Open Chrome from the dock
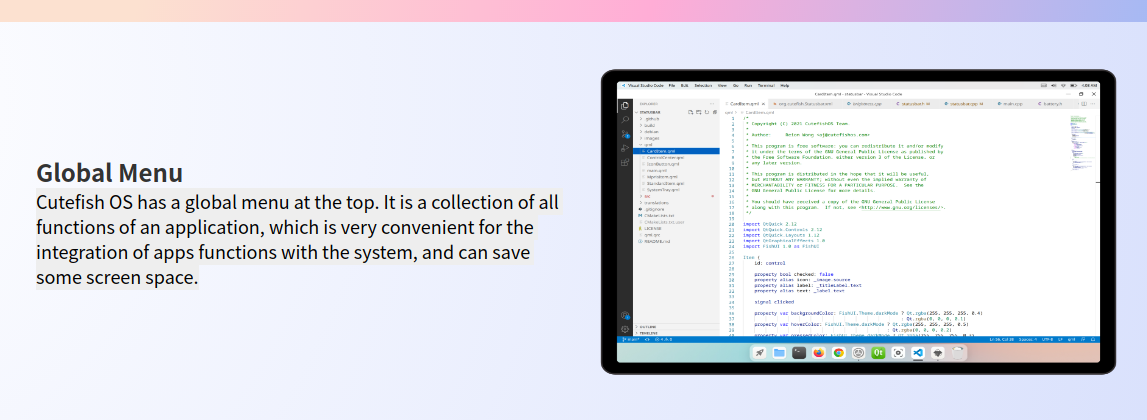Viewport: 1147px width, 420px height. click(838, 353)
